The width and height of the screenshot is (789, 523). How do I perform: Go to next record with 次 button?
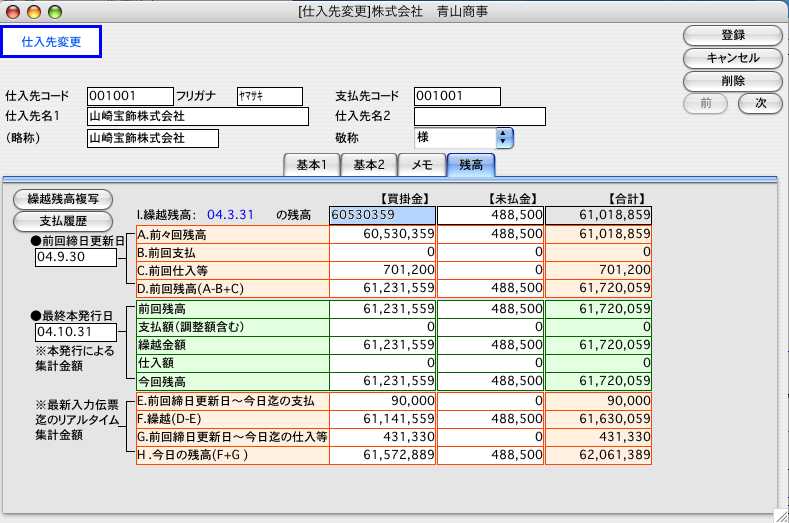760,103
